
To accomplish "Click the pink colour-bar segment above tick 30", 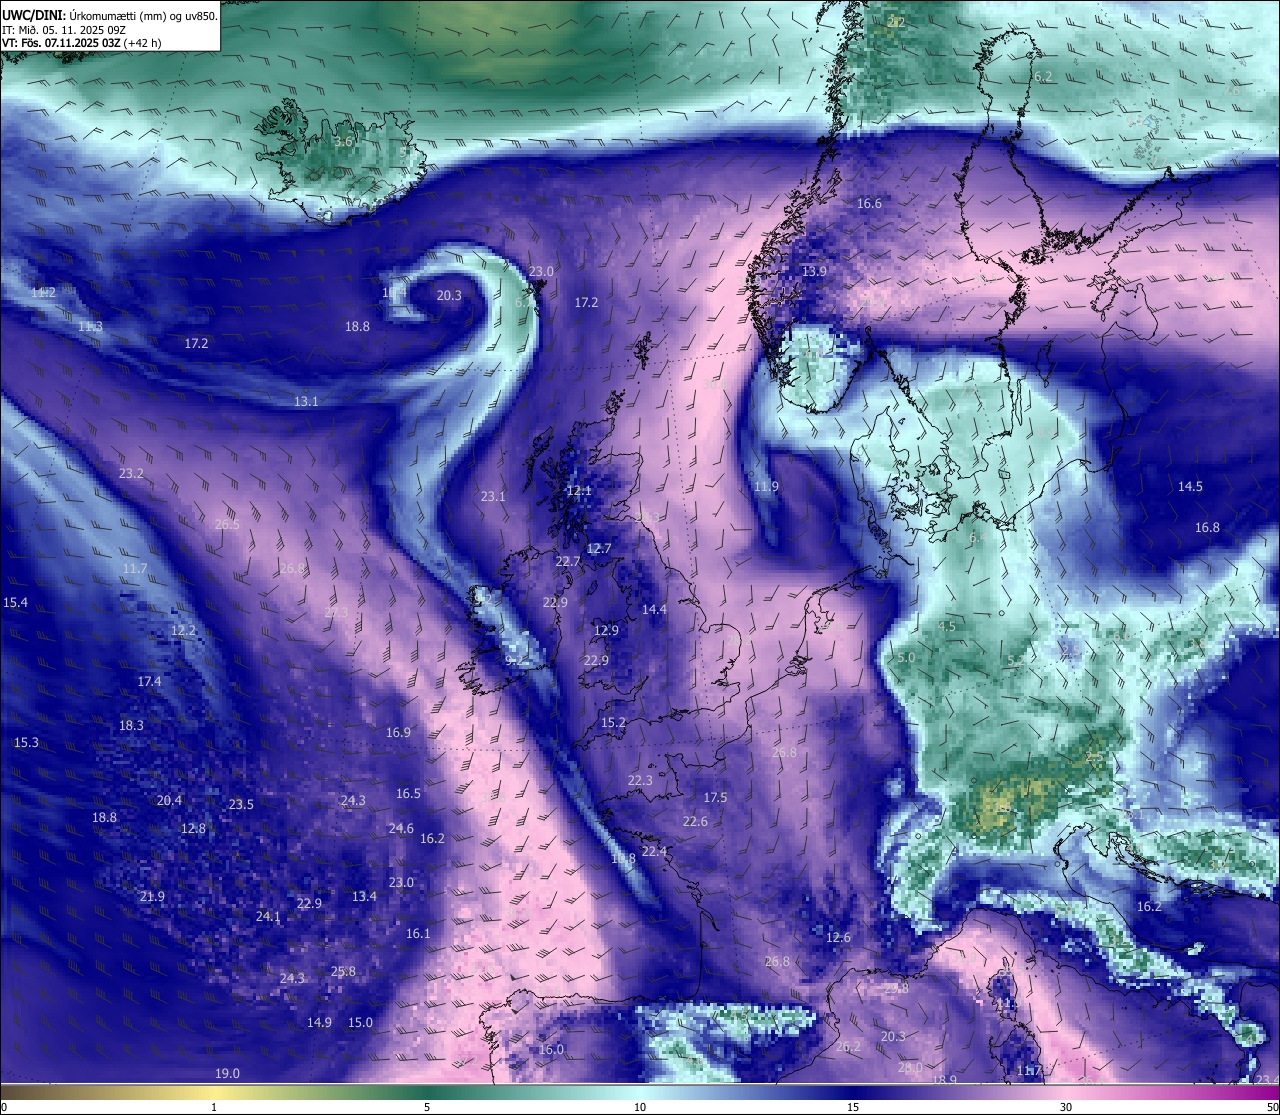I will [1066, 1092].
